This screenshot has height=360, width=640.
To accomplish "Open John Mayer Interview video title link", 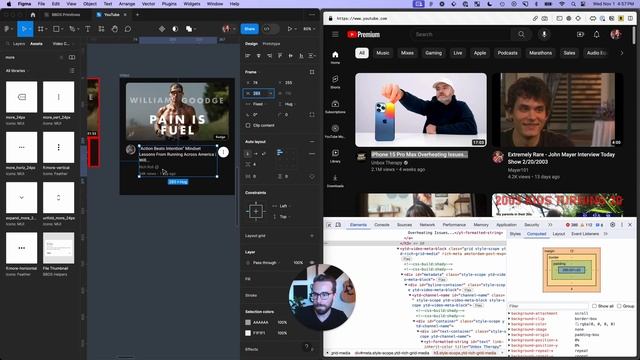I will 561,158.
